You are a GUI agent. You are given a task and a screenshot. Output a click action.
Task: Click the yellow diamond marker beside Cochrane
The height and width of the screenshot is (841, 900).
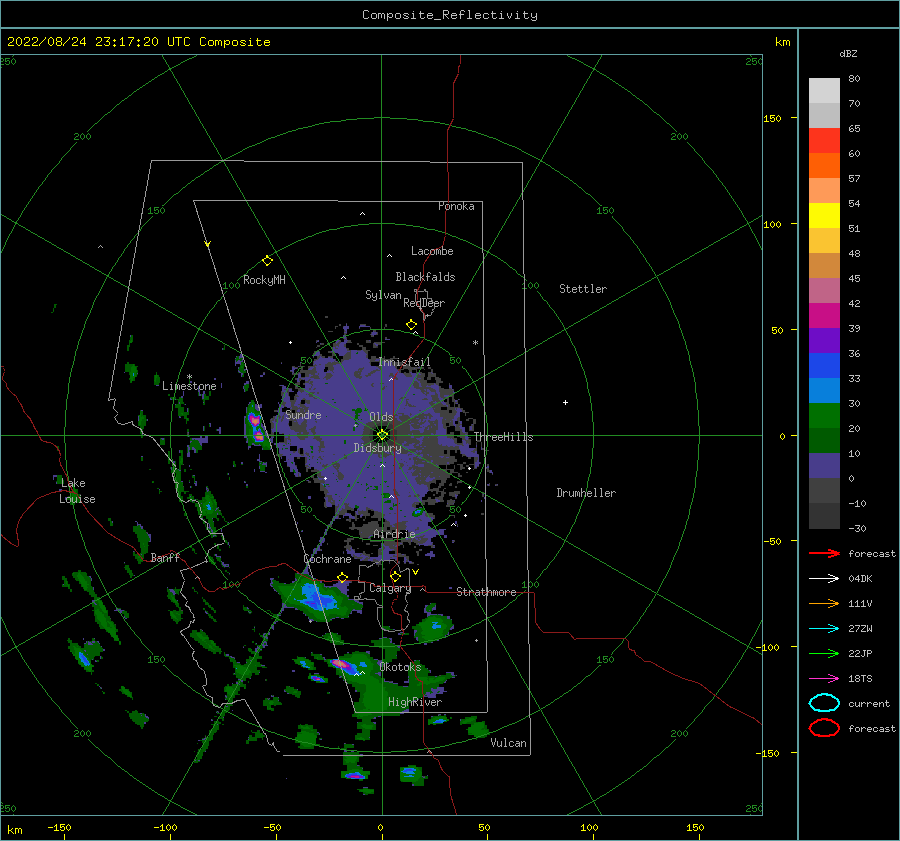click(x=343, y=577)
